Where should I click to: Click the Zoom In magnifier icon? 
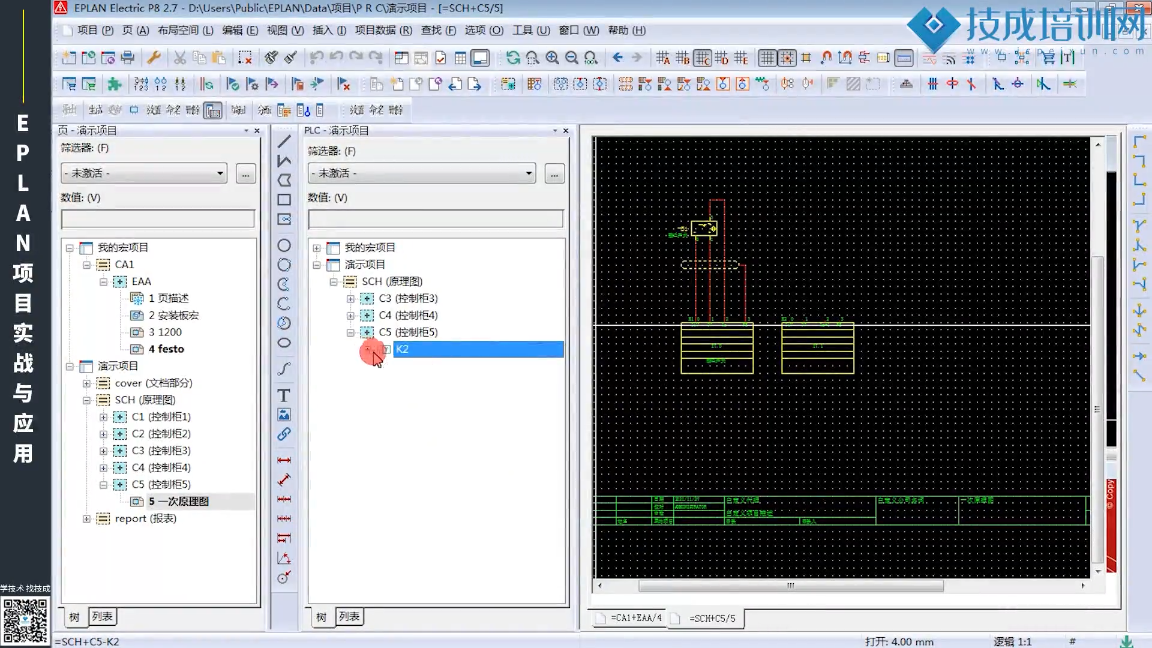(552, 57)
